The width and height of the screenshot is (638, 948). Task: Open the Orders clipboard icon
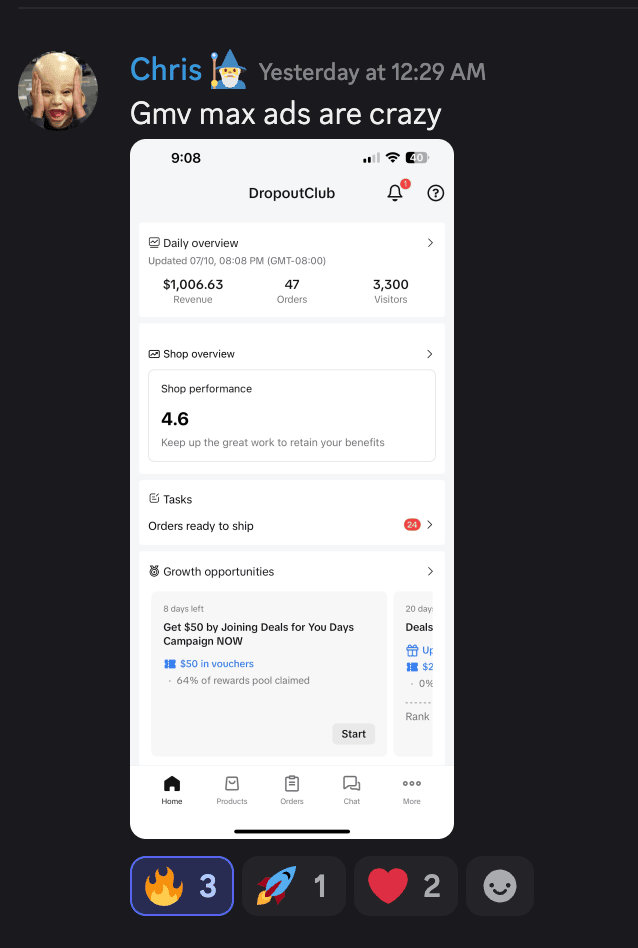point(291,784)
